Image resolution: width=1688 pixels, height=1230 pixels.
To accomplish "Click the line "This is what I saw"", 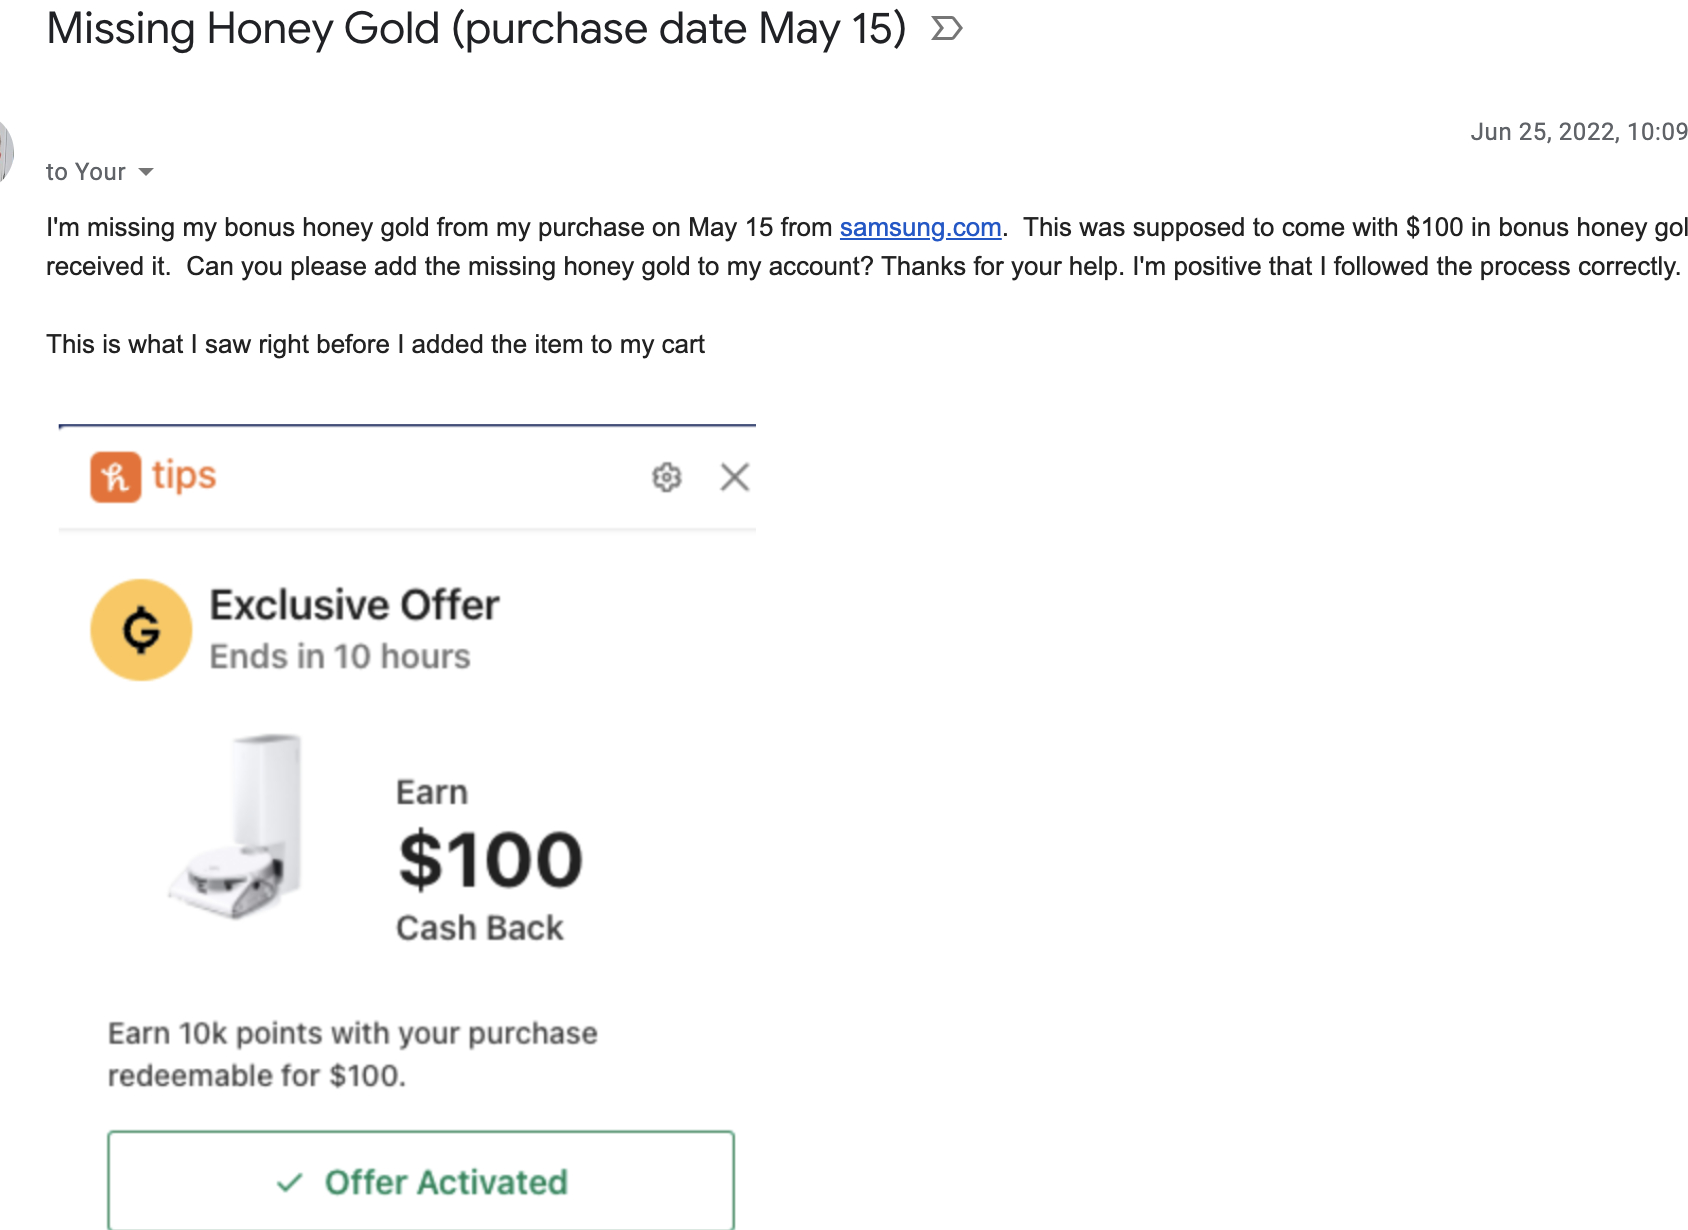I will (x=375, y=344).
